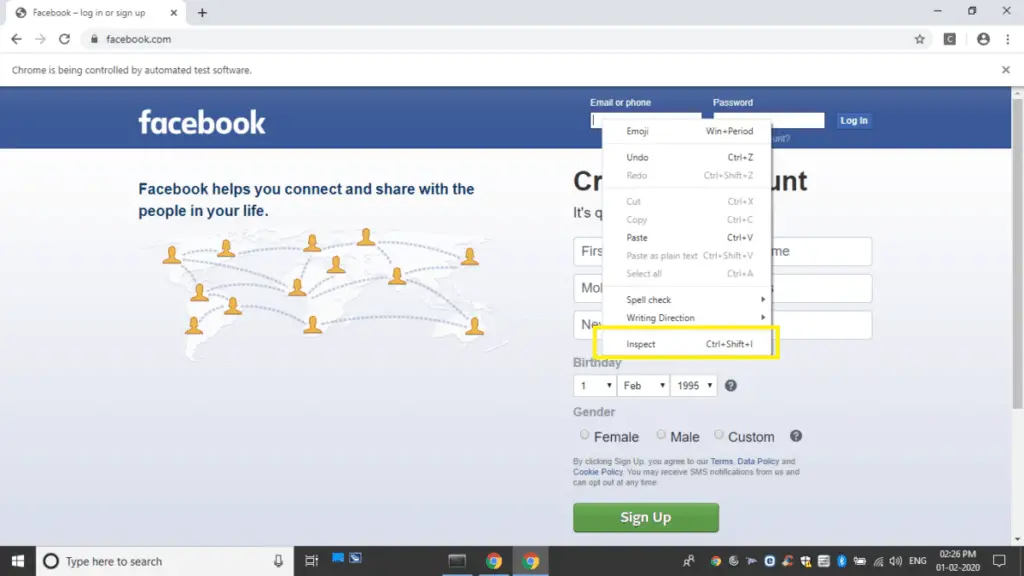Click the browser forward arrow
Image resolution: width=1024 pixels, height=576 pixels.
(x=40, y=39)
